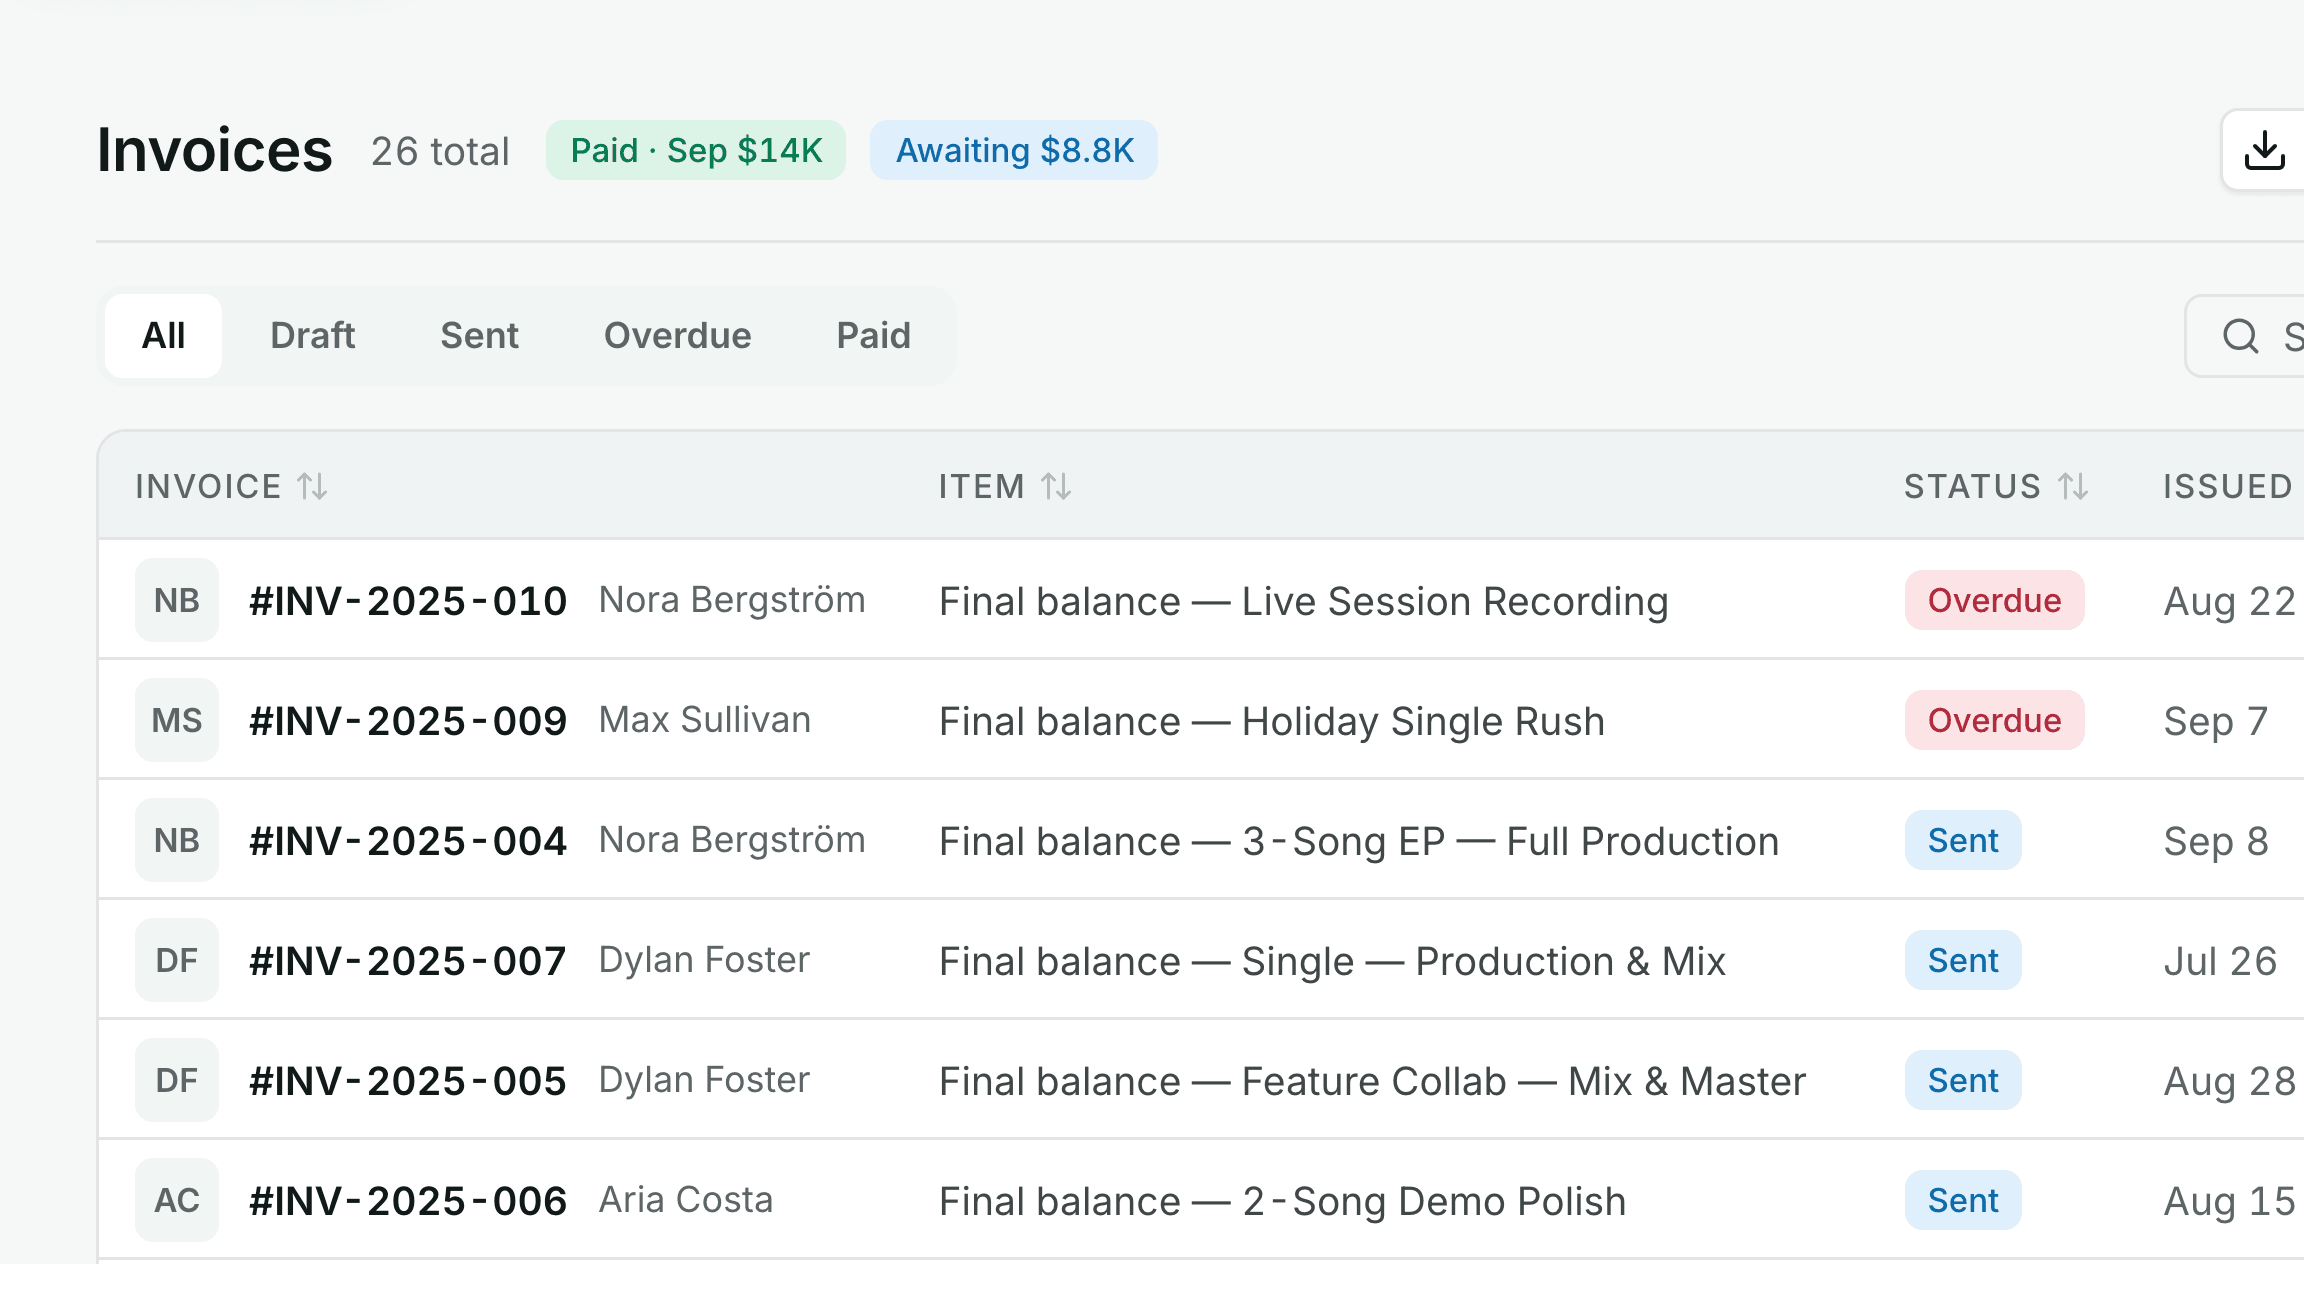Screen dimensions: 2304x1290
Task: Sort by Status column arrows
Action: [x=2073, y=487]
